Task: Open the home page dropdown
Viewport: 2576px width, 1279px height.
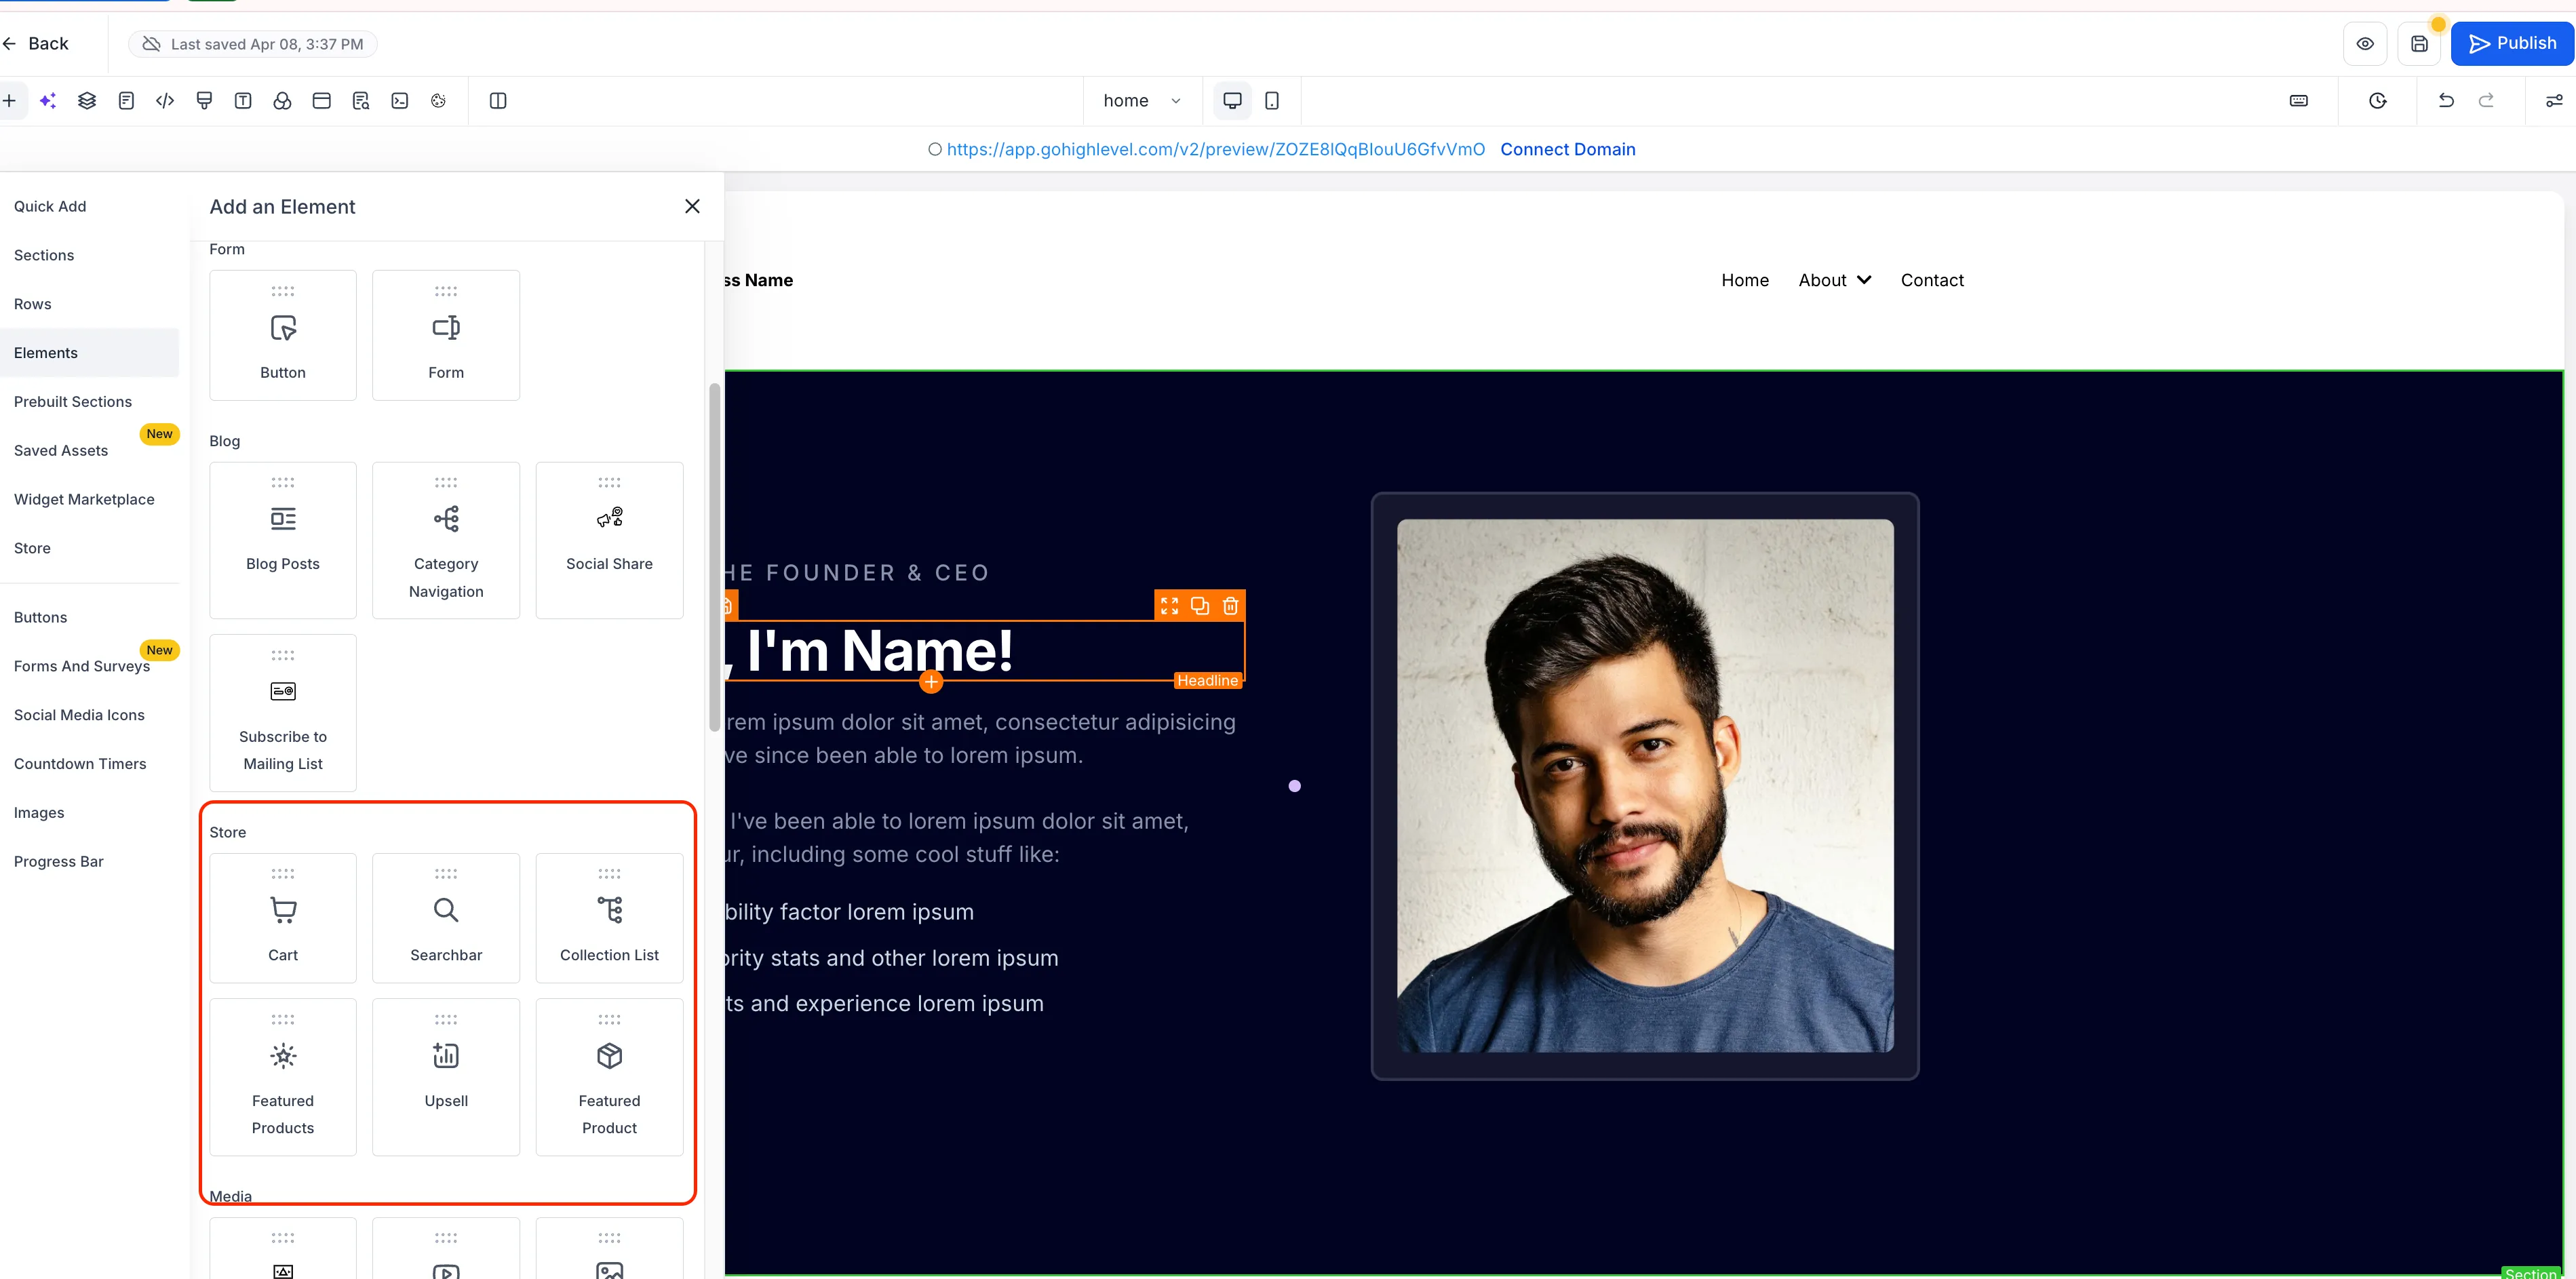Action: (1142, 100)
